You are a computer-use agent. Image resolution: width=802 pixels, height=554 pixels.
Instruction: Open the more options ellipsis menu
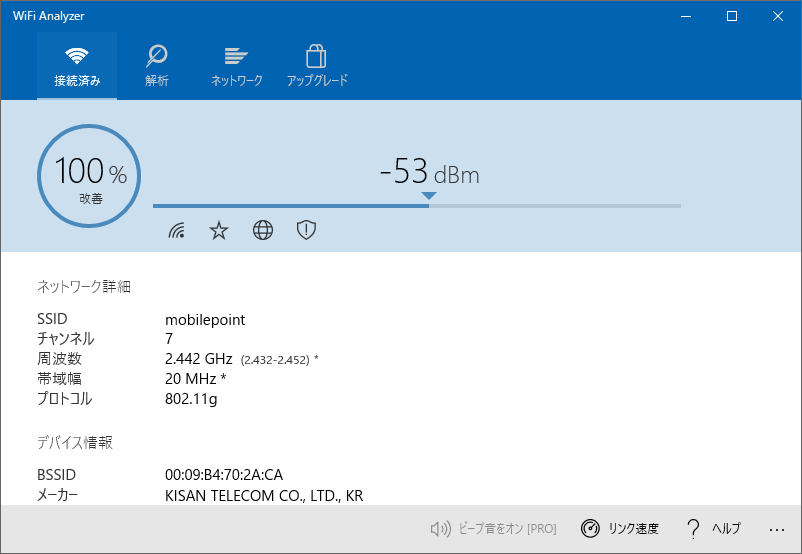click(776, 529)
